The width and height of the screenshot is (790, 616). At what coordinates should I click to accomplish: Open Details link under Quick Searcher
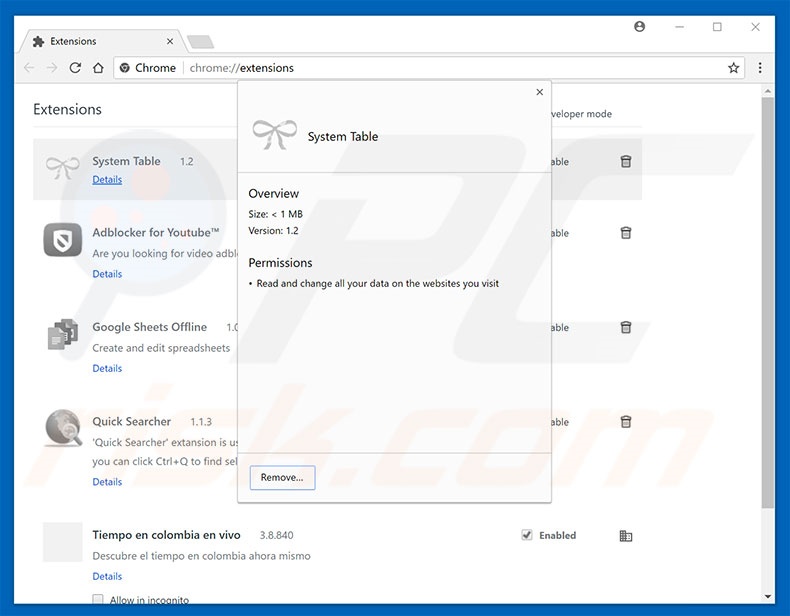coord(107,482)
